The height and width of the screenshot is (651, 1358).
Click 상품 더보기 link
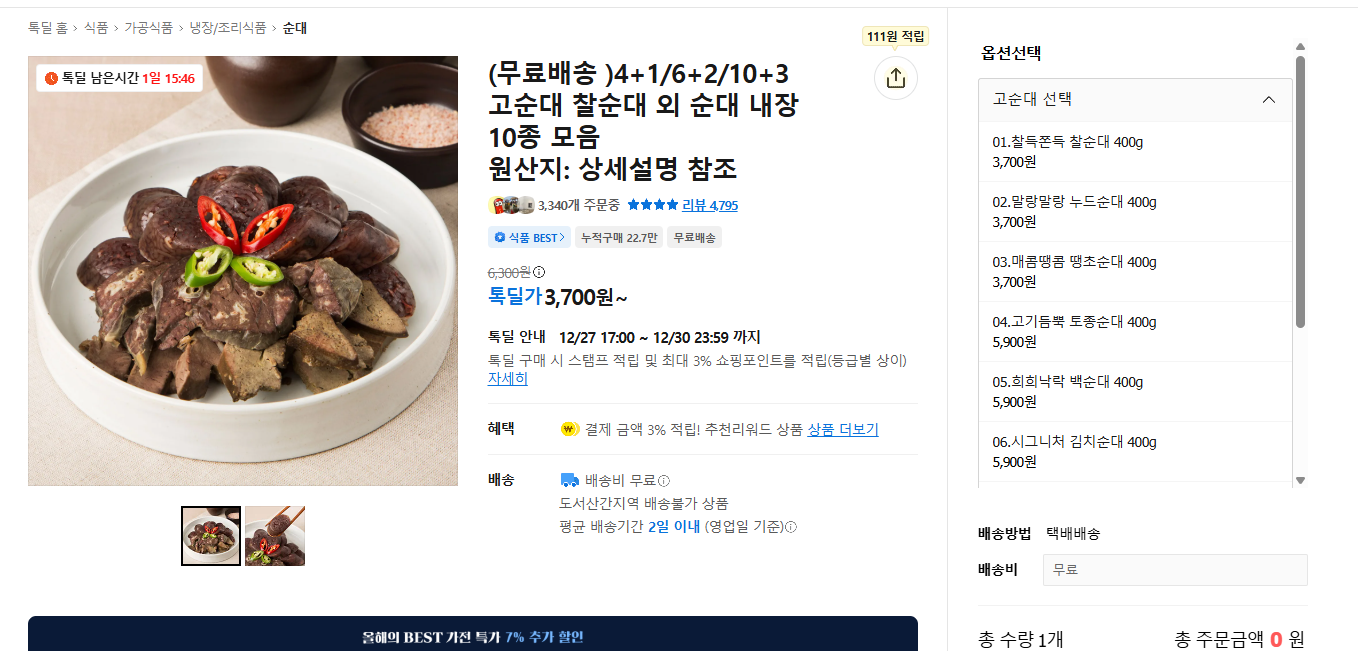tap(843, 430)
